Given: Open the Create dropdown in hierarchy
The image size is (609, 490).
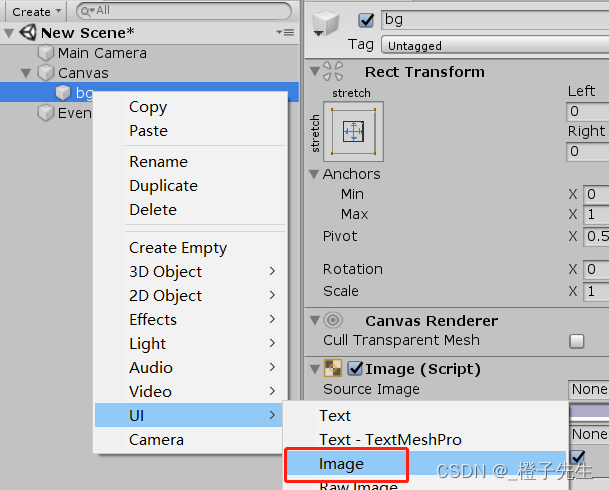Looking at the screenshot, I should click(x=36, y=11).
